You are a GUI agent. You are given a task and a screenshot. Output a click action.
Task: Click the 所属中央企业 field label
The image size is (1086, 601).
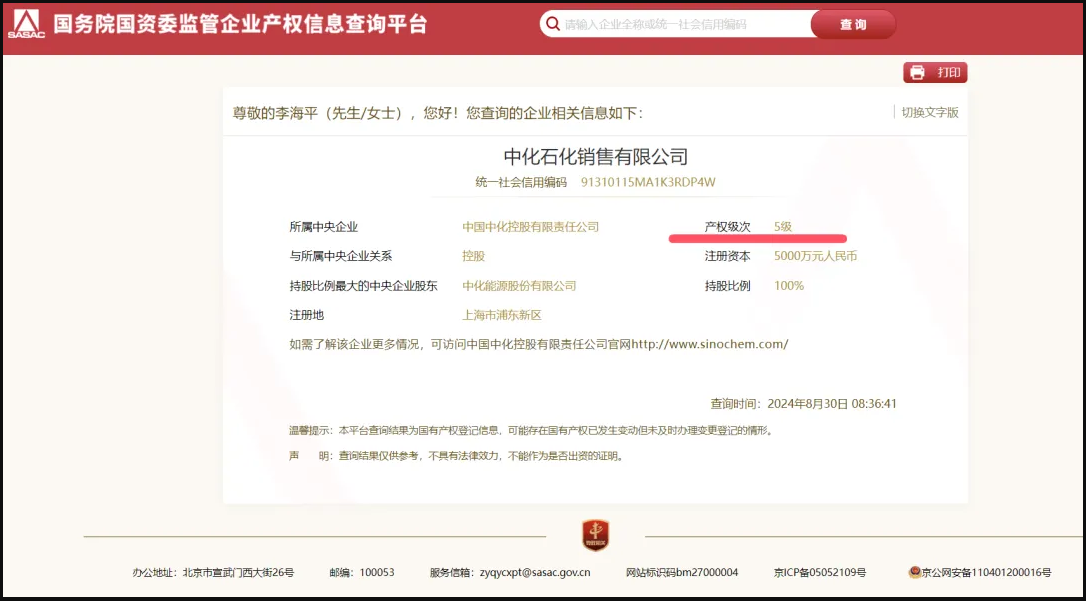point(323,227)
